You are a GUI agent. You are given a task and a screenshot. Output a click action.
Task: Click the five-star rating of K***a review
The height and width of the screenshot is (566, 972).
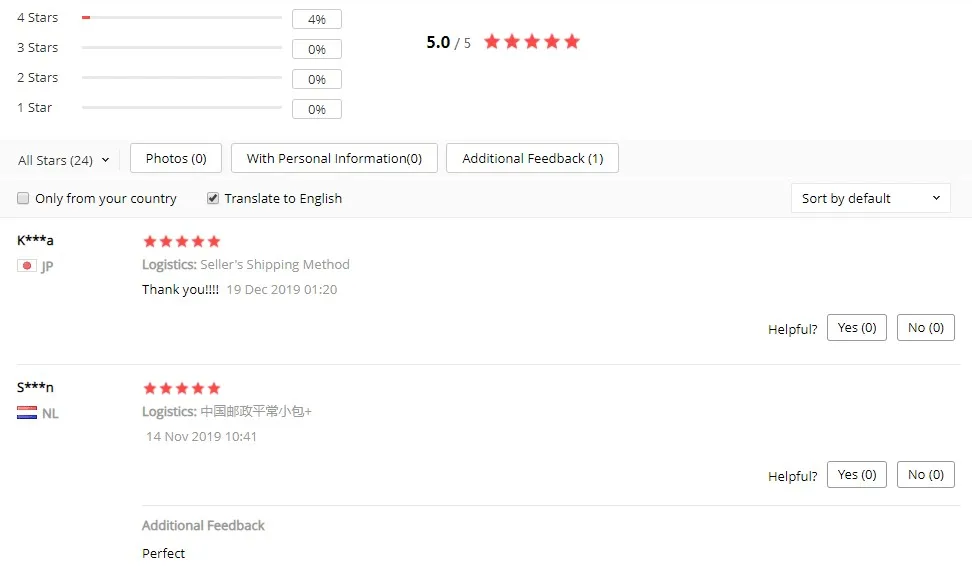[x=182, y=241]
